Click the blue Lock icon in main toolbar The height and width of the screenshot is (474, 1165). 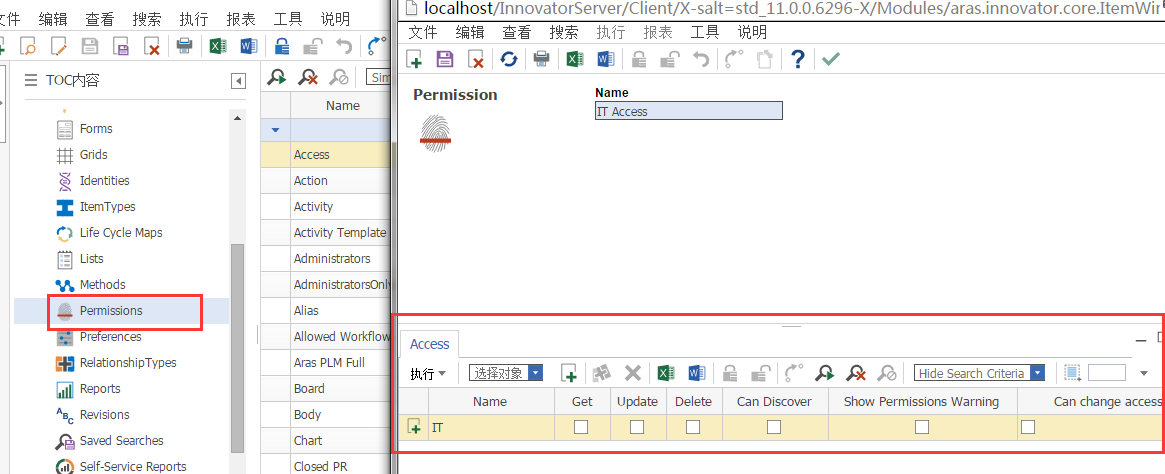pos(282,46)
